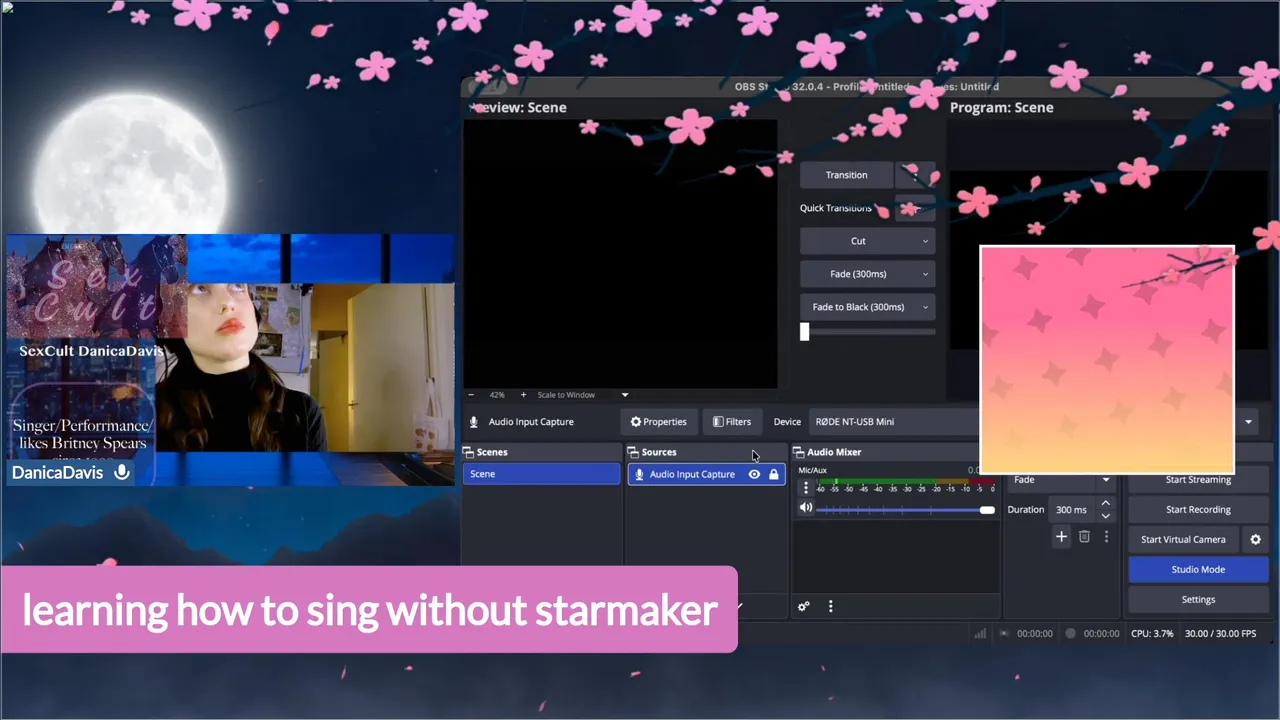Click the Mic/Aux volume slider handle
This screenshot has height=720, width=1280.
click(x=987, y=510)
